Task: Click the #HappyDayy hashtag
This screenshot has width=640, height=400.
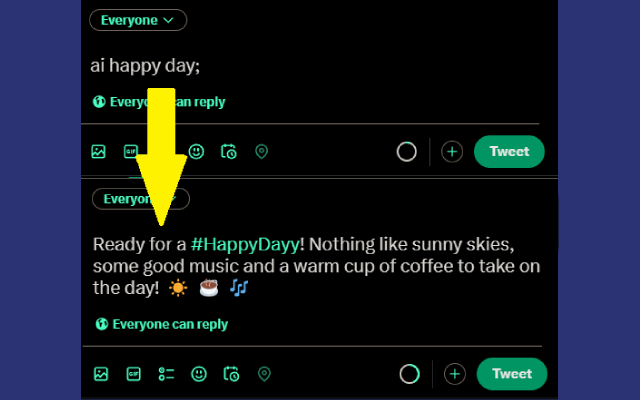Action: point(240,245)
